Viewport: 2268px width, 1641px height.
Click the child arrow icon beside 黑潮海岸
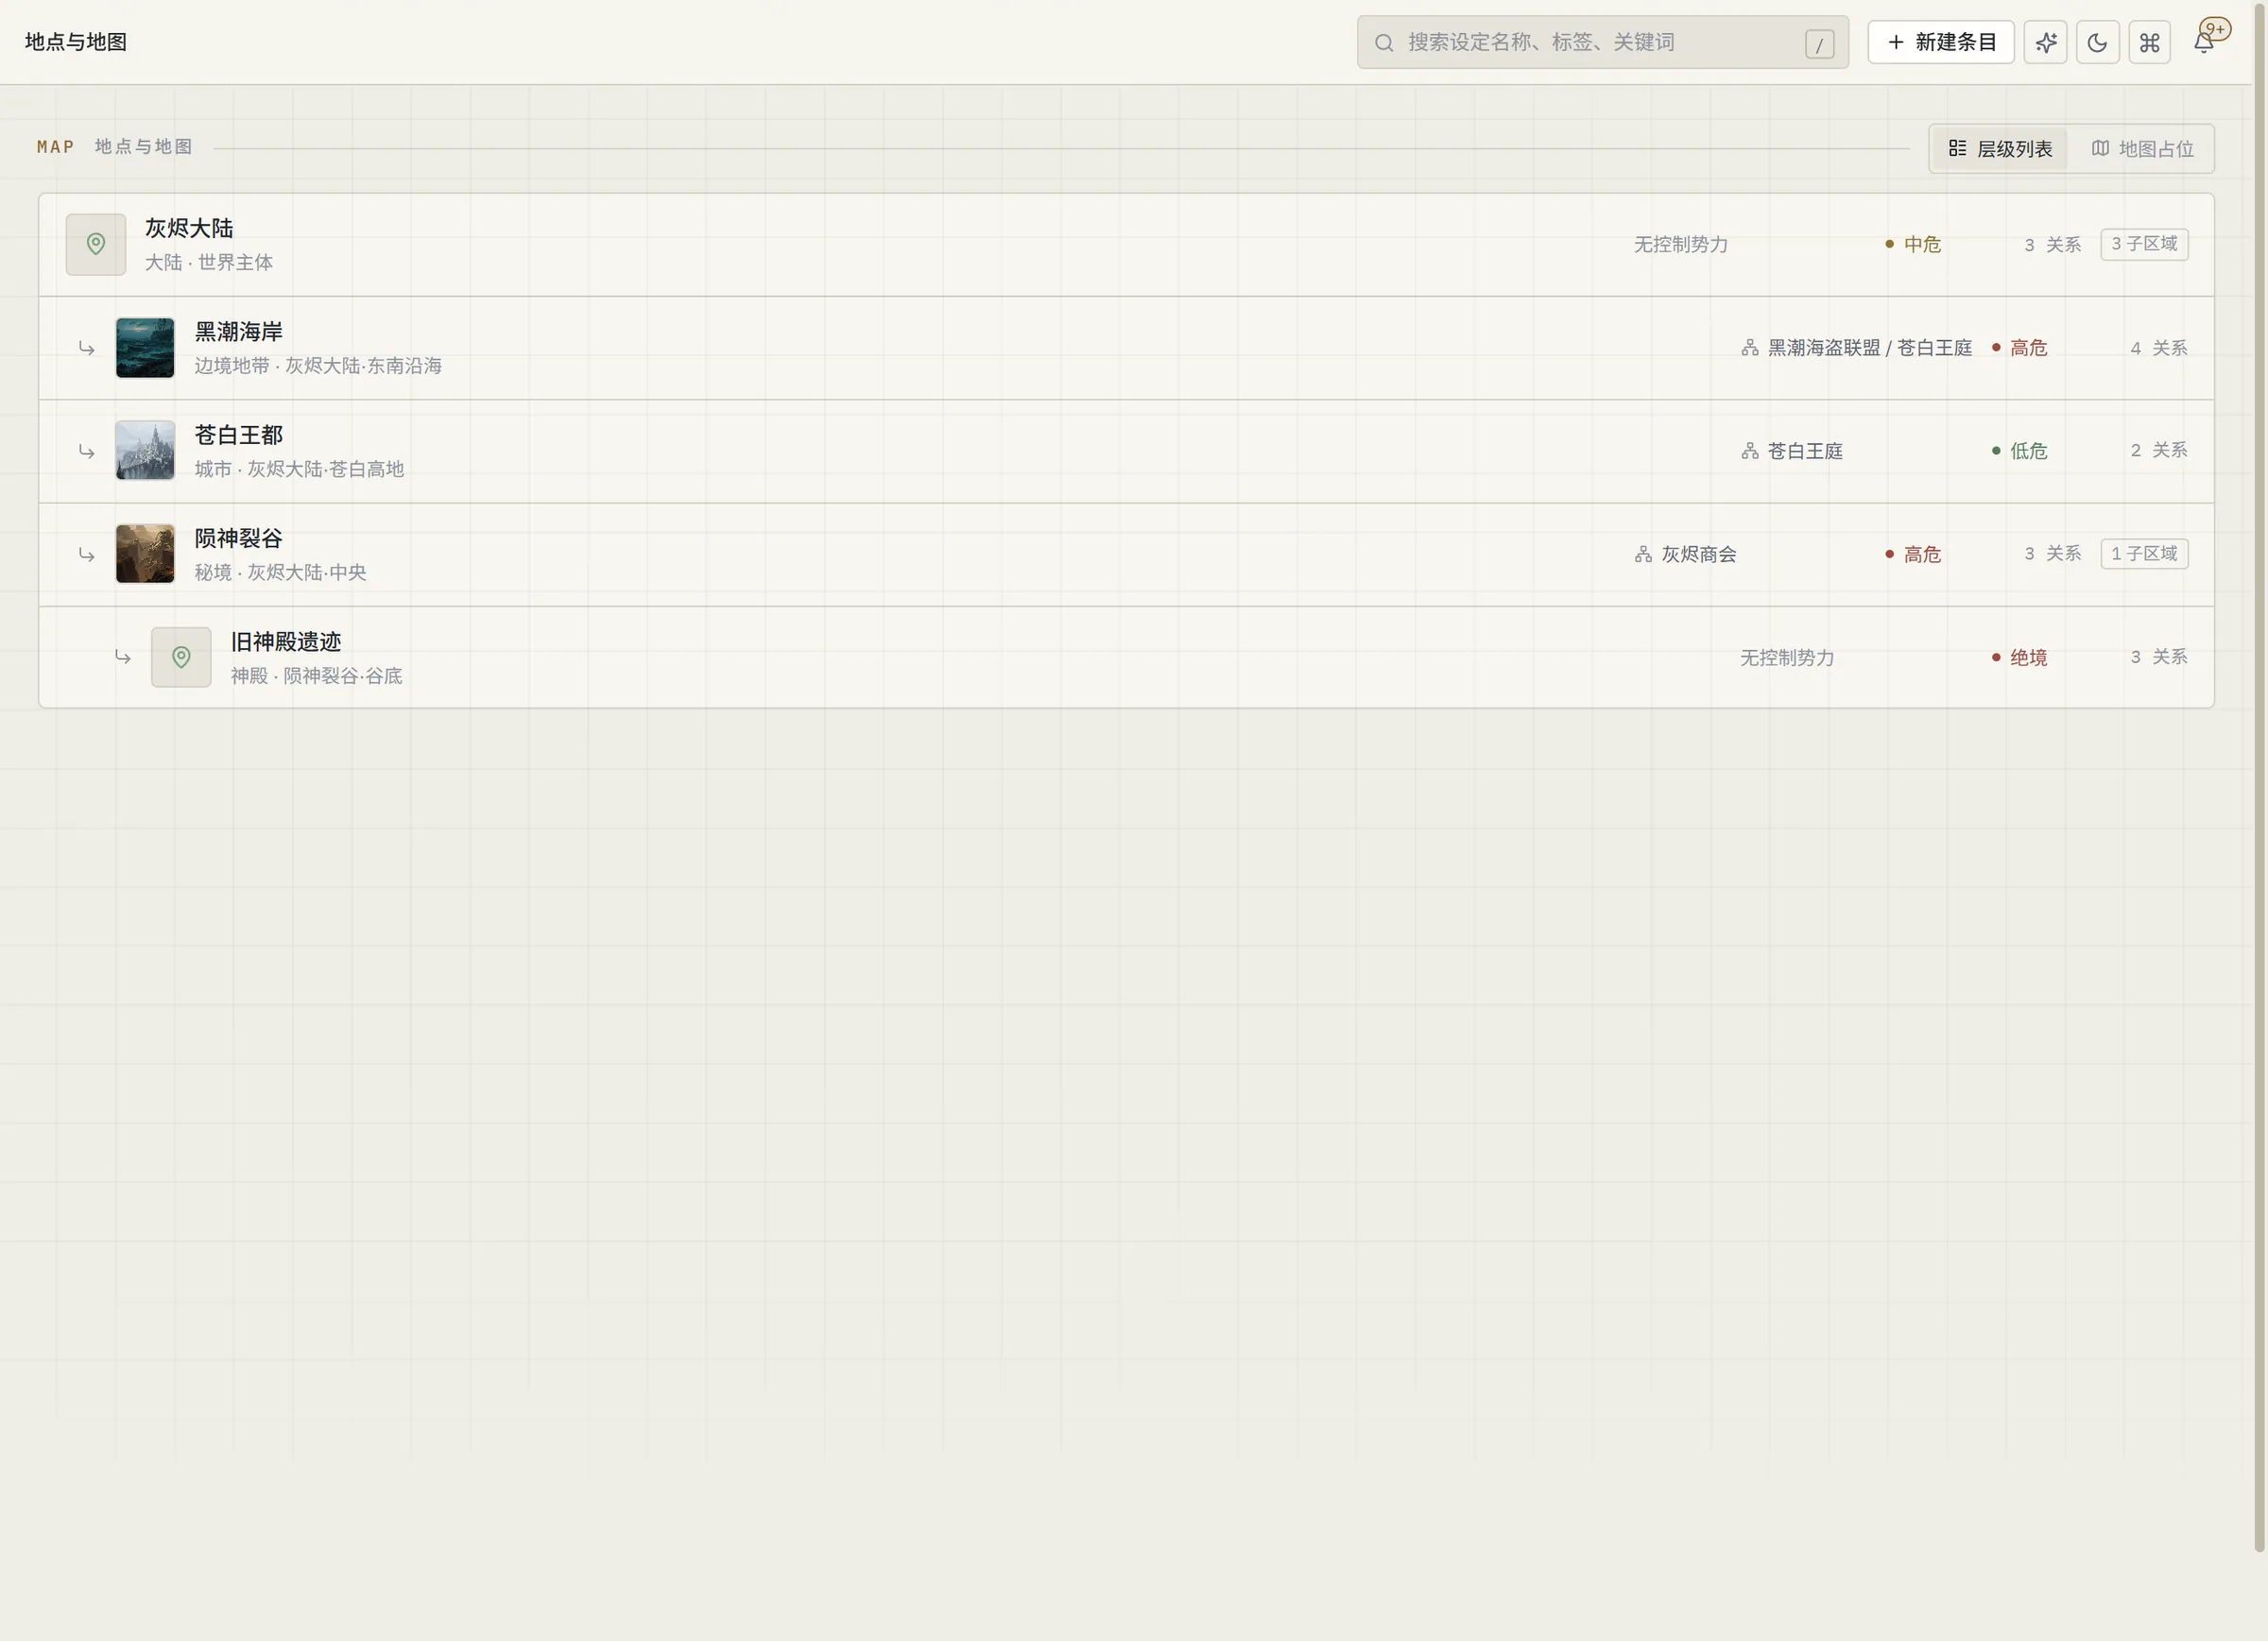point(87,348)
